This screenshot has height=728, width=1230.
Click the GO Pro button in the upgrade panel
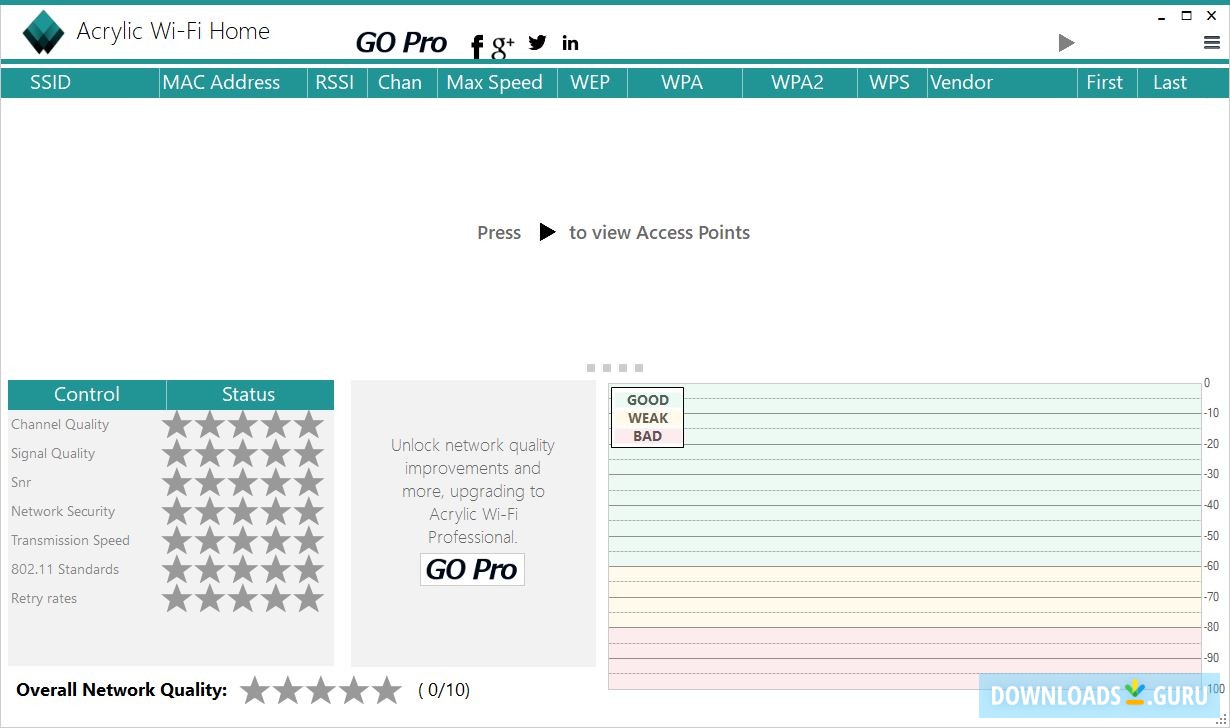472,569
